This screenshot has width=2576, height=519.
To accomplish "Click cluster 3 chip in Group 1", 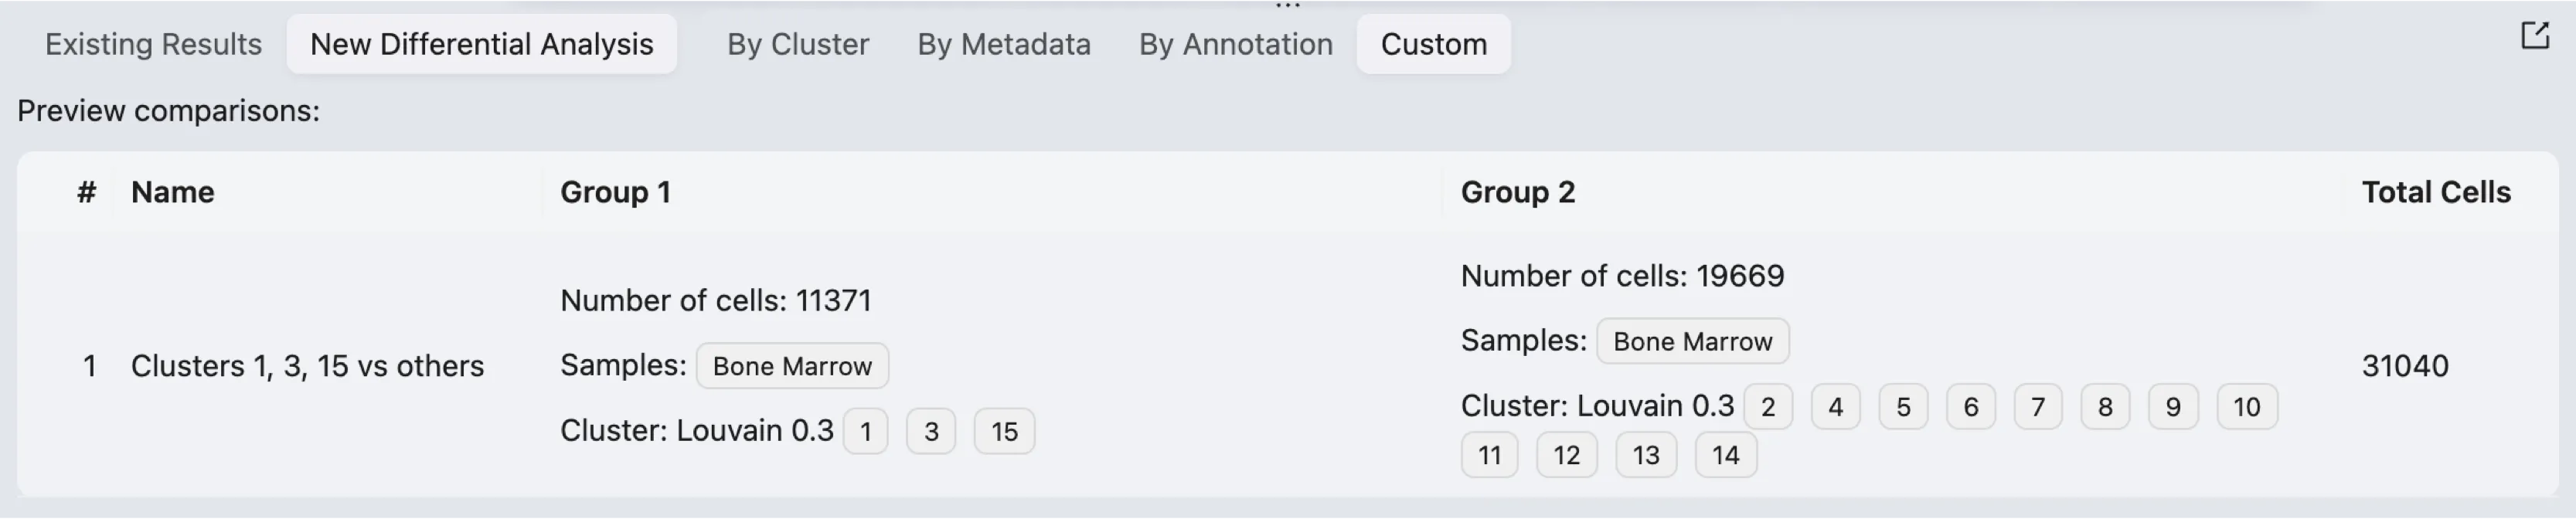I will 930,431.
